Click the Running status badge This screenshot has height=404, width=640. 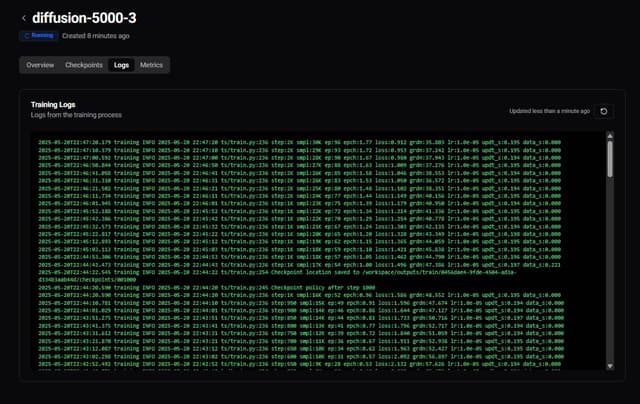point(39,36)
